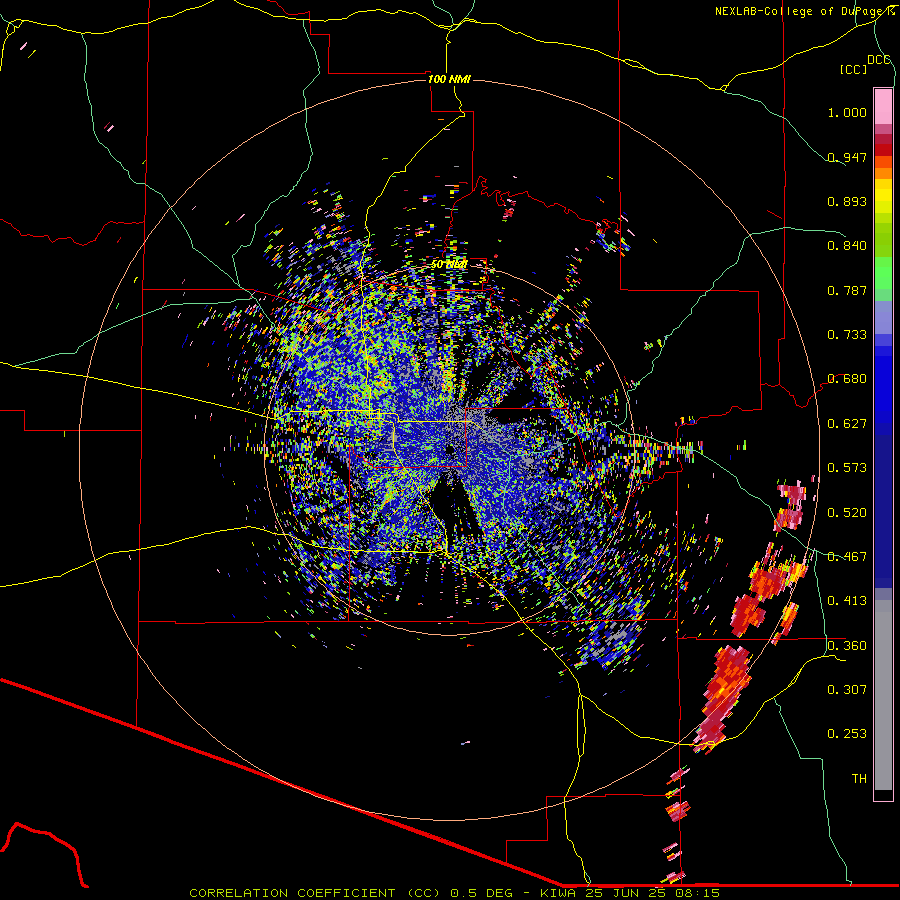Click the KIWA radar site identifier
Viewport: 900px width, 900px height.
click(557, 893)
